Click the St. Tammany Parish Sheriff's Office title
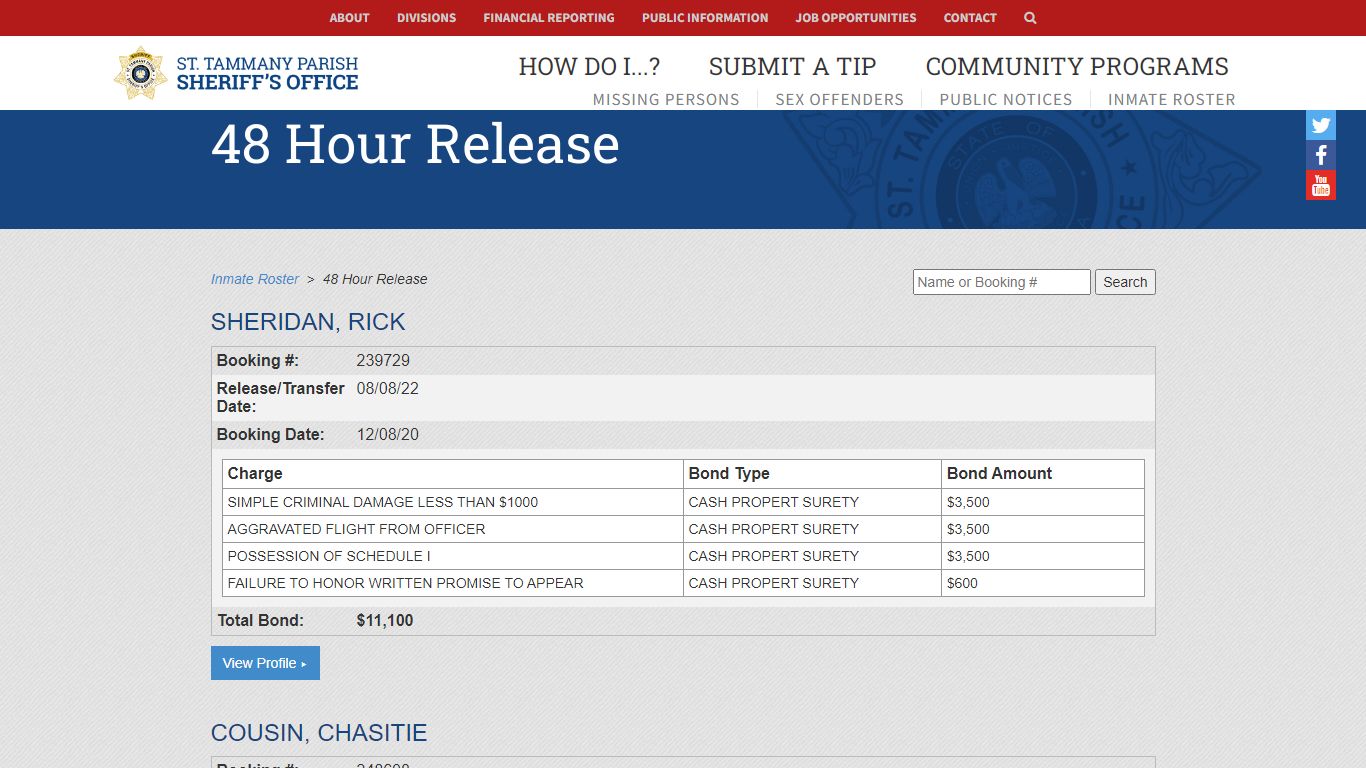Screen dimensions: 1366x768 pos(267,73)
